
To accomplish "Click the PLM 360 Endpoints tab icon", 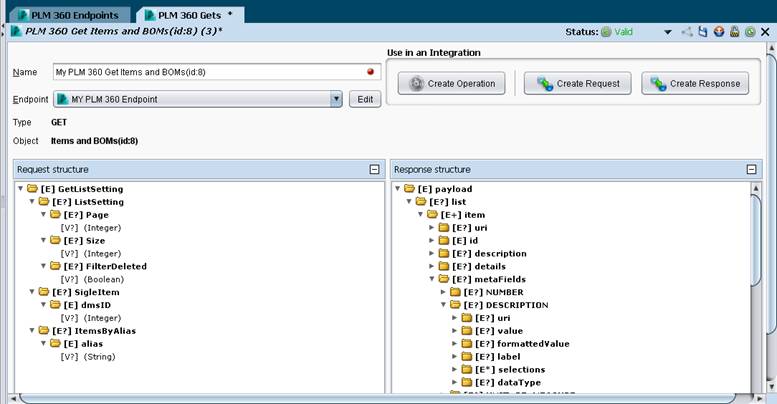I will (23, 15).
